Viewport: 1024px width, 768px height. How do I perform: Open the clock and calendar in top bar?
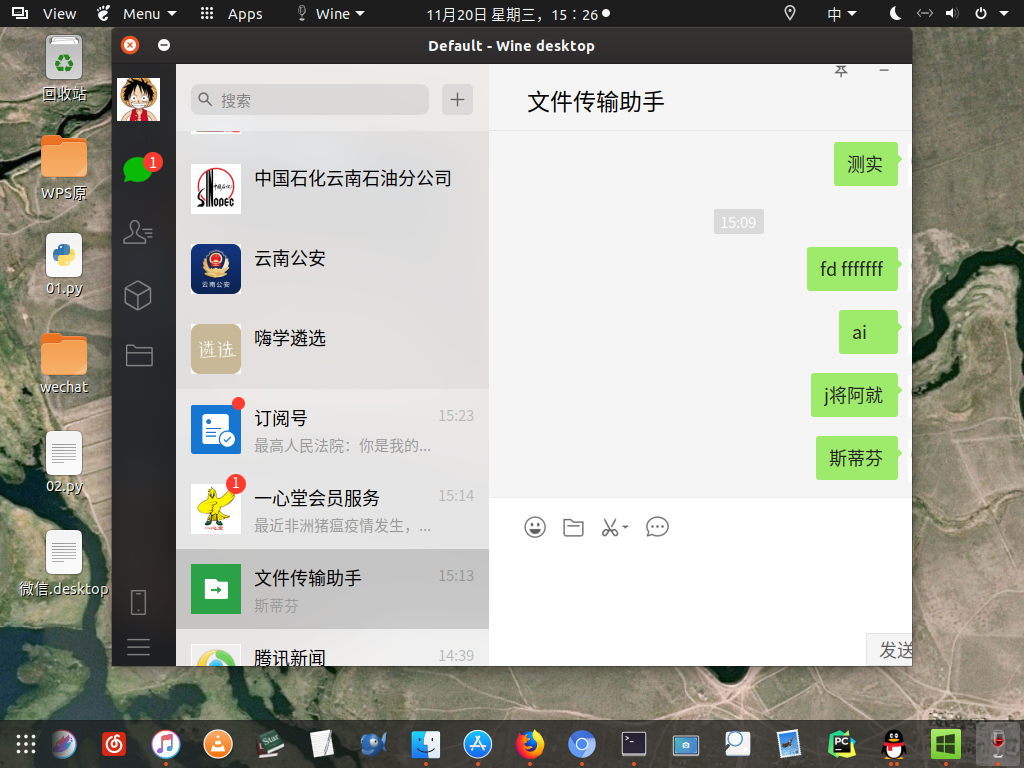[518, 14]
